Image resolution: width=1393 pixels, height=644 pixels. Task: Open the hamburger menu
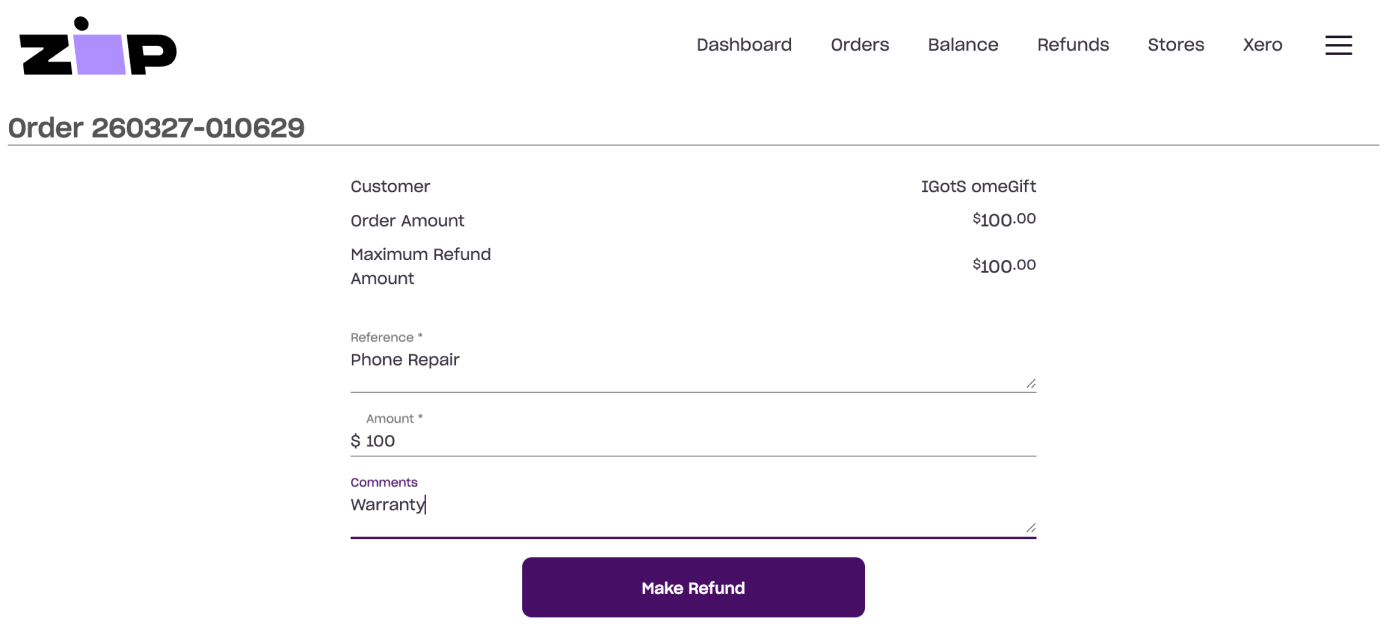(x=1338, y=45)
